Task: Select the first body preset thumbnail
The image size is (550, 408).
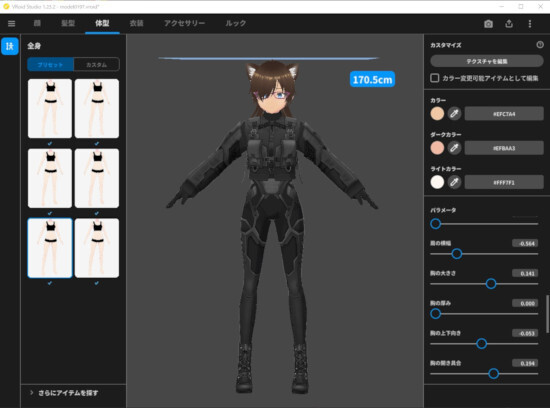Action: [x=50, y=108]
